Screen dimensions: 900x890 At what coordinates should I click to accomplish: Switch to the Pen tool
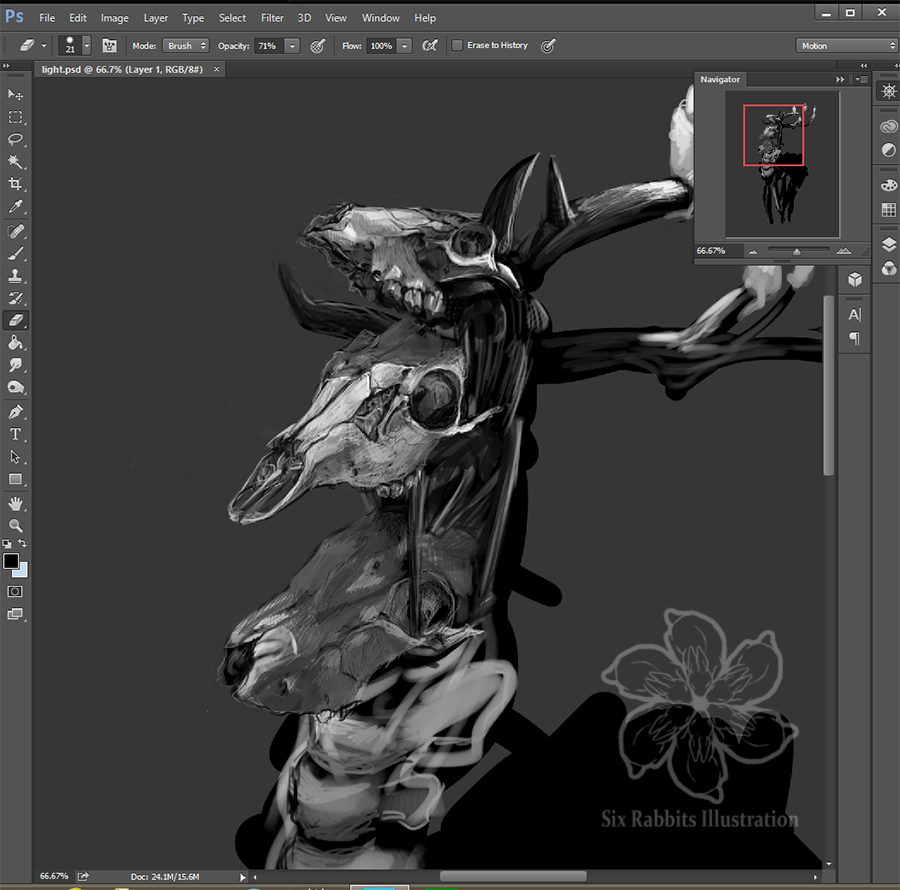(x=16, y=412)
